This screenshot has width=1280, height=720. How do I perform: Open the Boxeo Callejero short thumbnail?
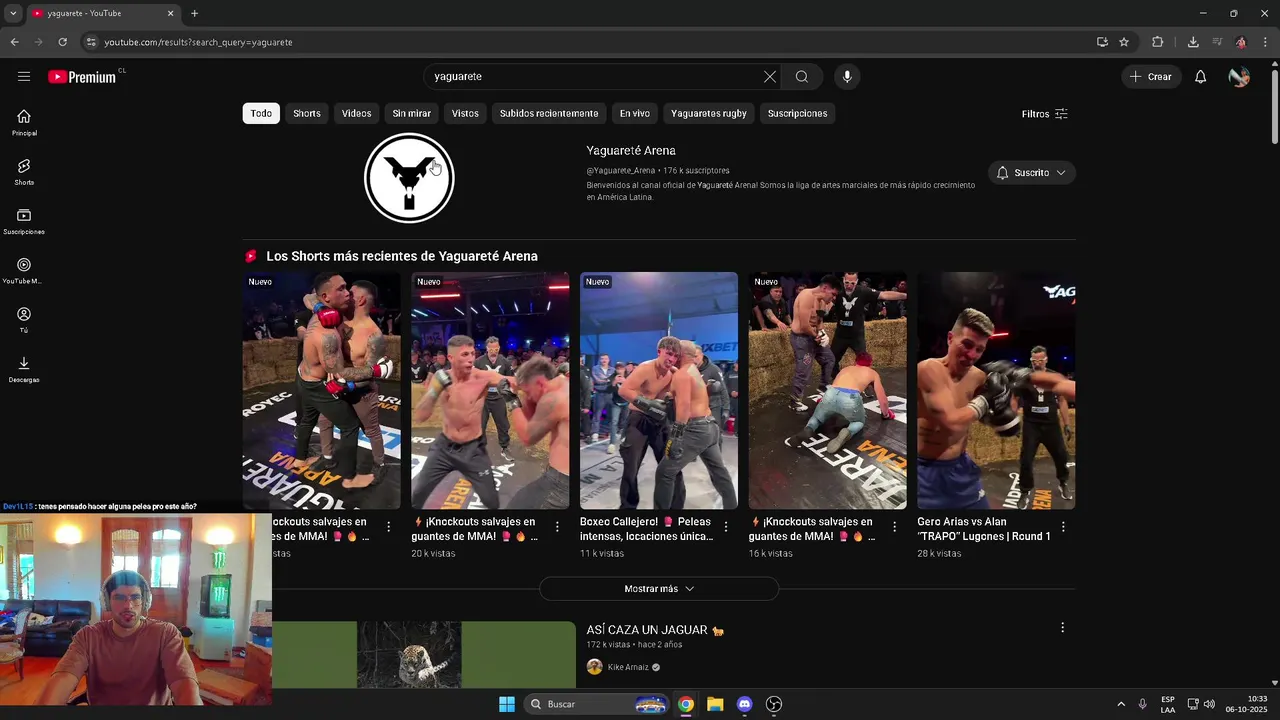[659, 391]
